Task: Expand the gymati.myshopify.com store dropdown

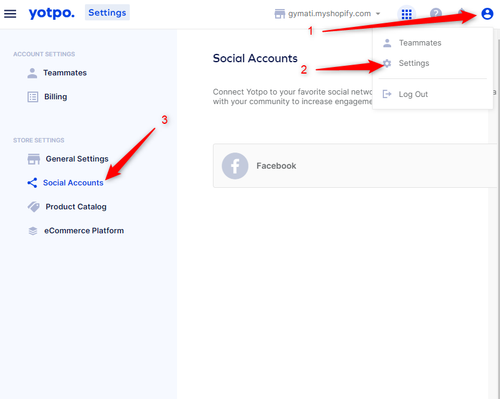Action: coord(378,14)
